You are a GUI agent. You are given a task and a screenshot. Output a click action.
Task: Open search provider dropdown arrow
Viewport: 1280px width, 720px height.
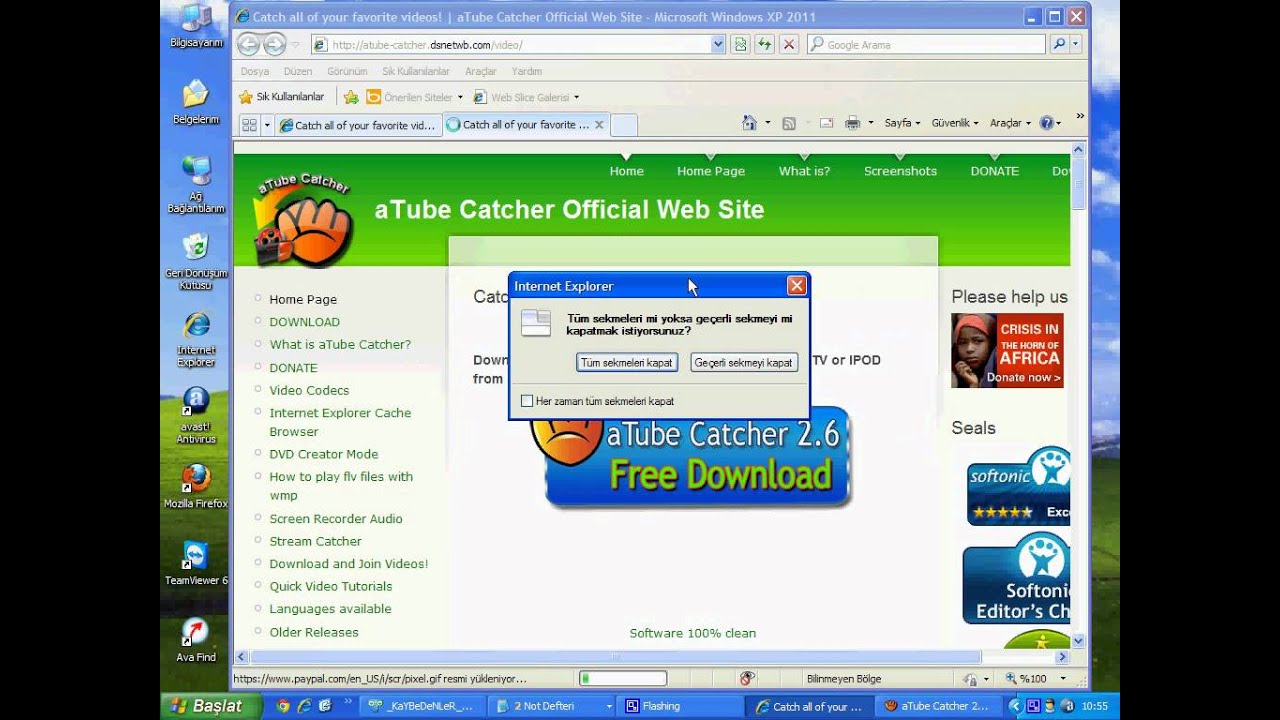pos(1076,44)
